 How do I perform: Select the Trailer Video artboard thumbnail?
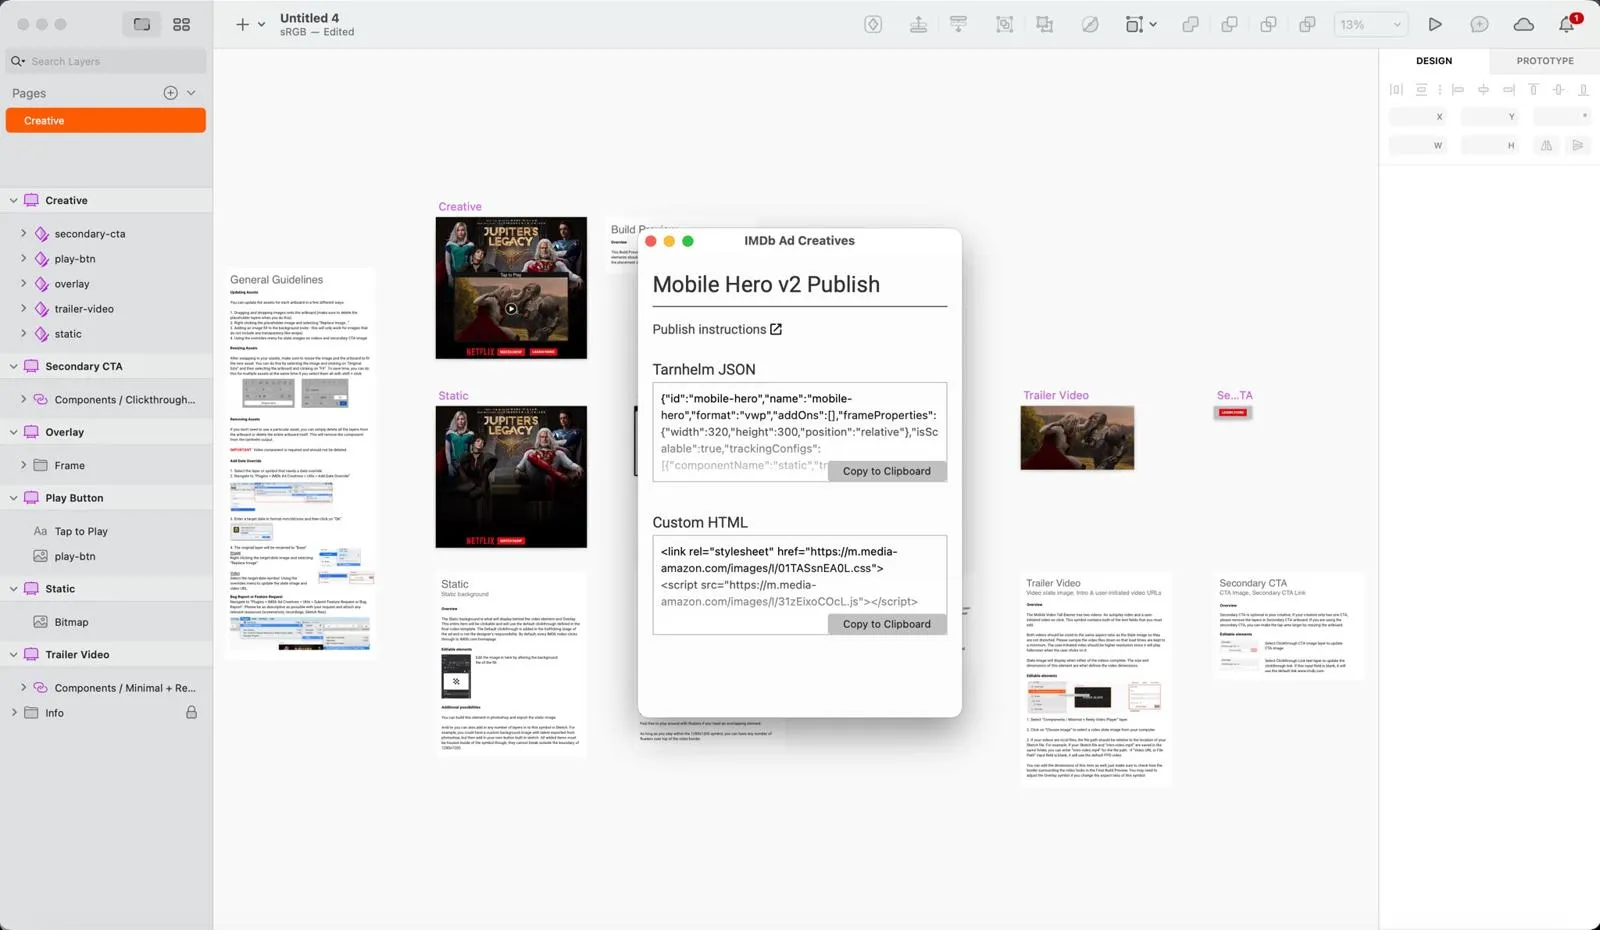[x=1077, y=437]
